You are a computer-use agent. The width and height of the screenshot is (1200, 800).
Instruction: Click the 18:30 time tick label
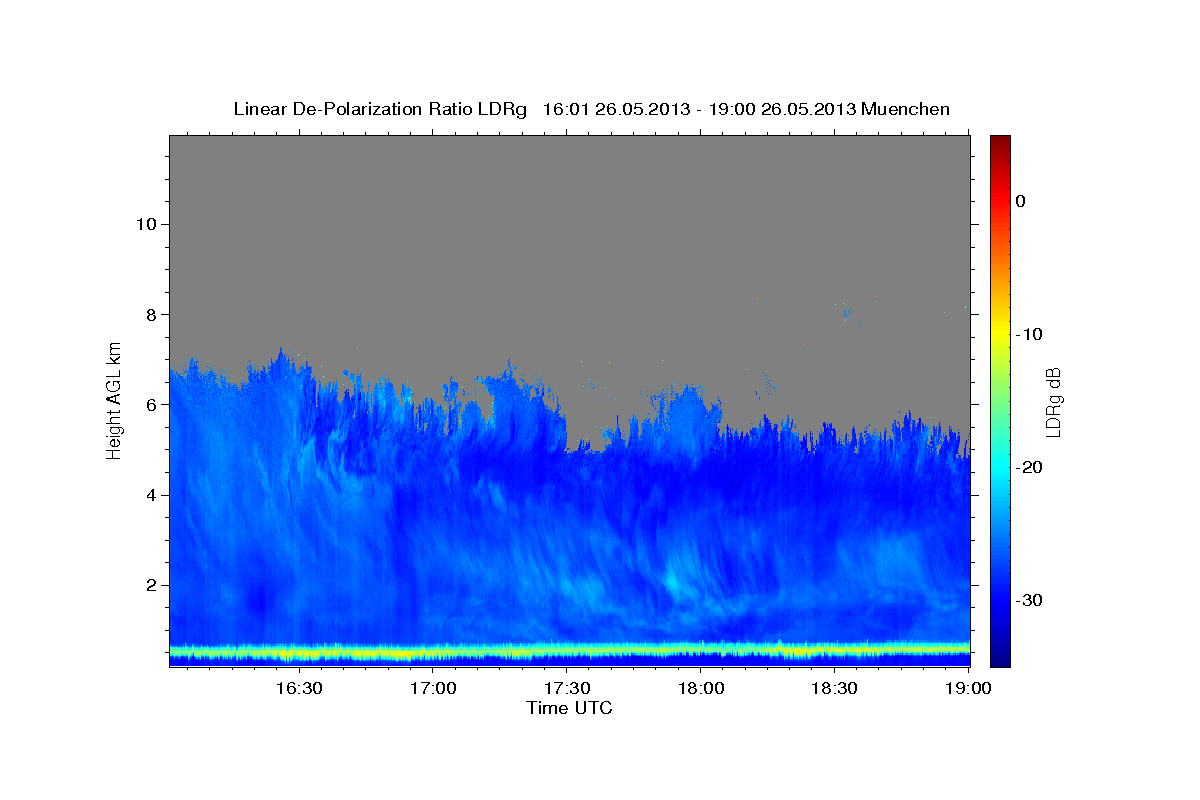click(835, 688)
